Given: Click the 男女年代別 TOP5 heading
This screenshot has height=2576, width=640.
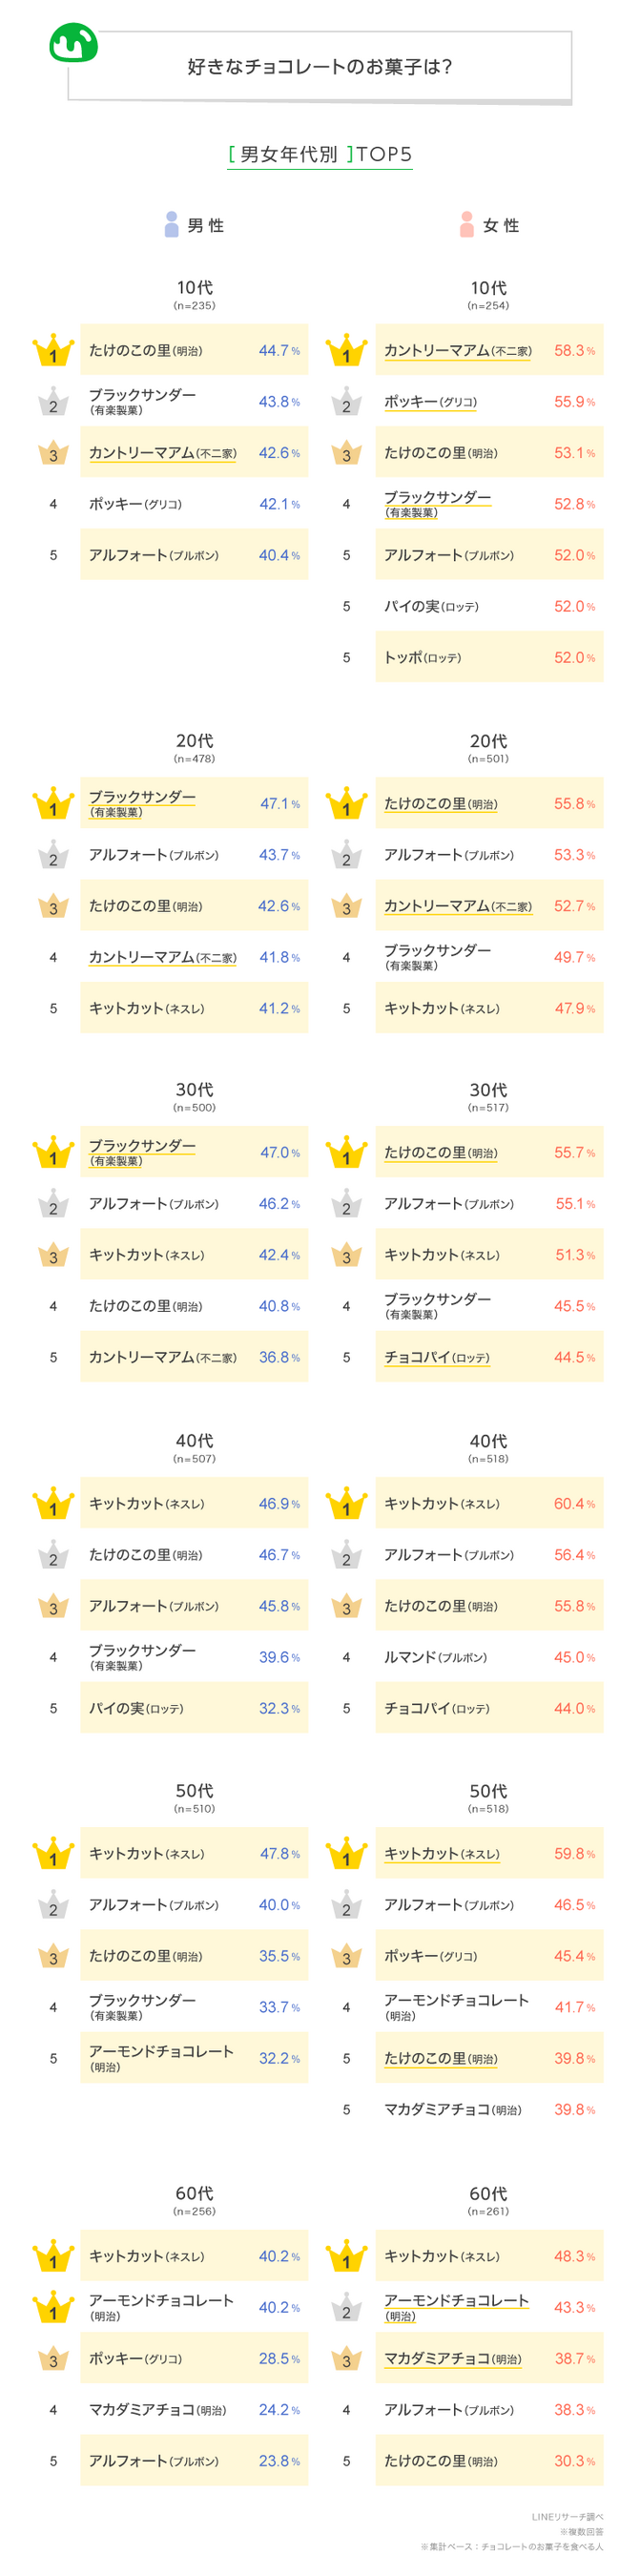Looking at the screenshot, I should pos(320,154).
